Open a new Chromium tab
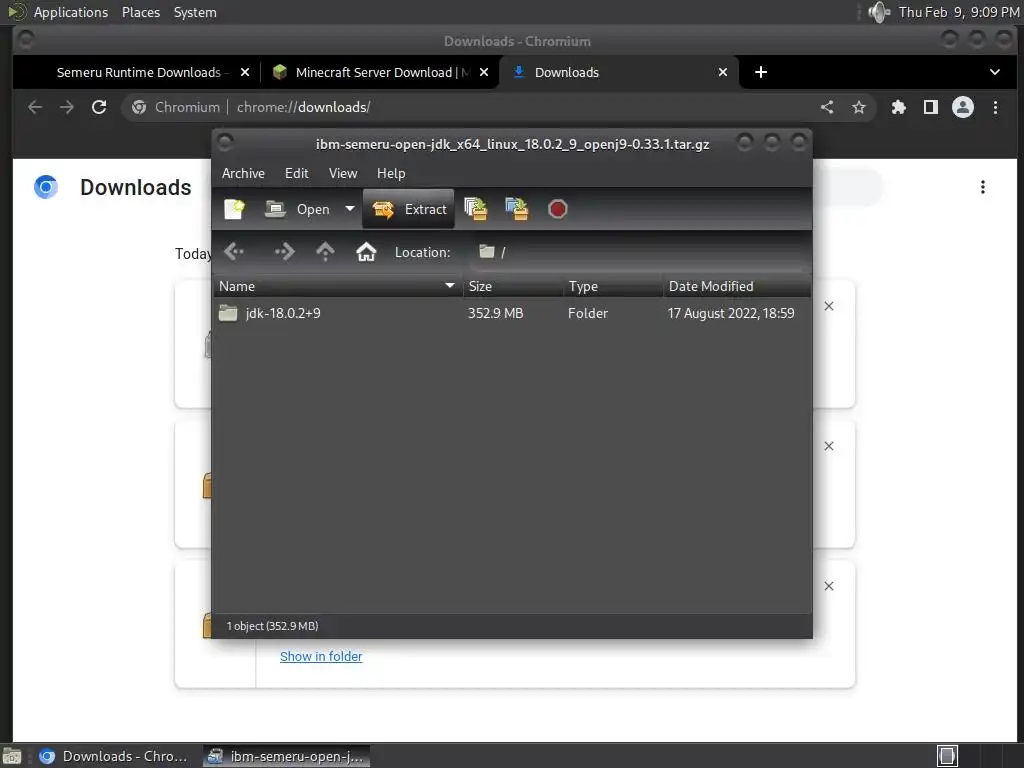This screenshot has width=1024, height=768. (x=761, y=72)
